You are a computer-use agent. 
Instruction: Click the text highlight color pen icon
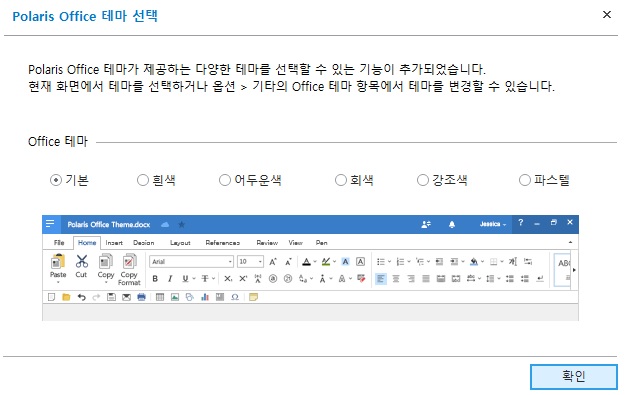click(x=326, y=262)
